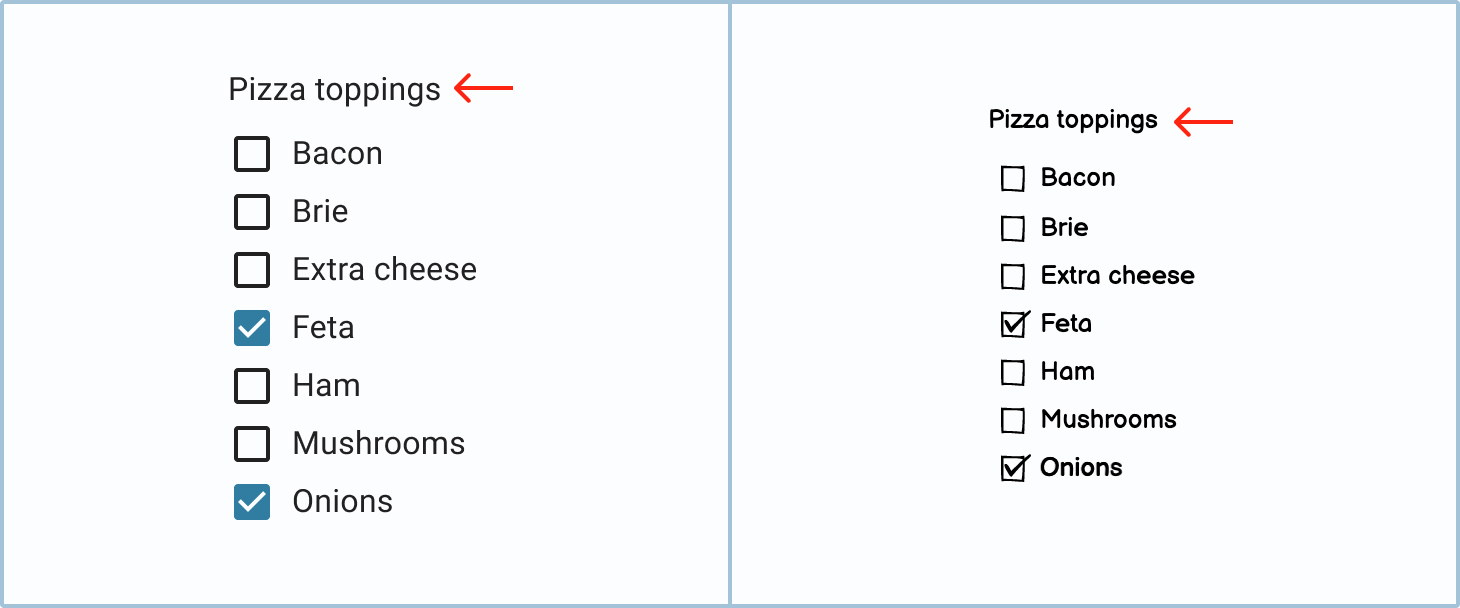Uncheck the blue Onions checkbox
Viewport: 1460px width, 608px height.
tap(252, 502)
